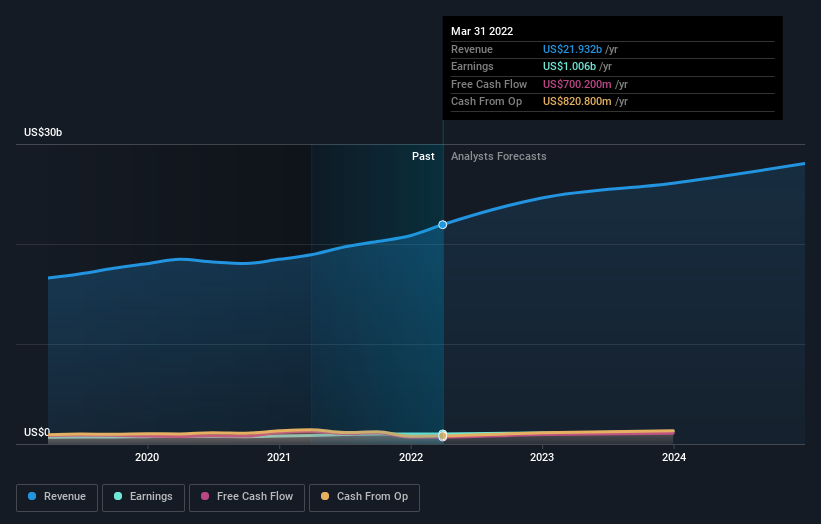Click the 2022 x-axis label
Screen dimensions: 821x524
(411, 457)
